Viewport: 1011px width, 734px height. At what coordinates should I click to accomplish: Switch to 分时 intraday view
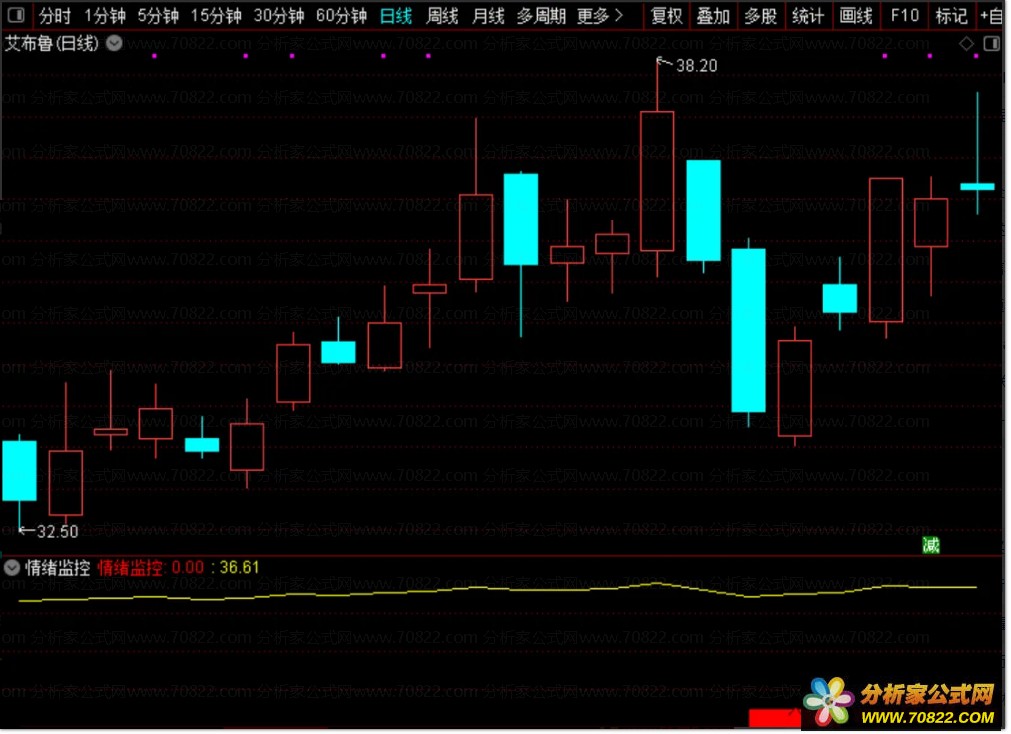coord(54,15)
